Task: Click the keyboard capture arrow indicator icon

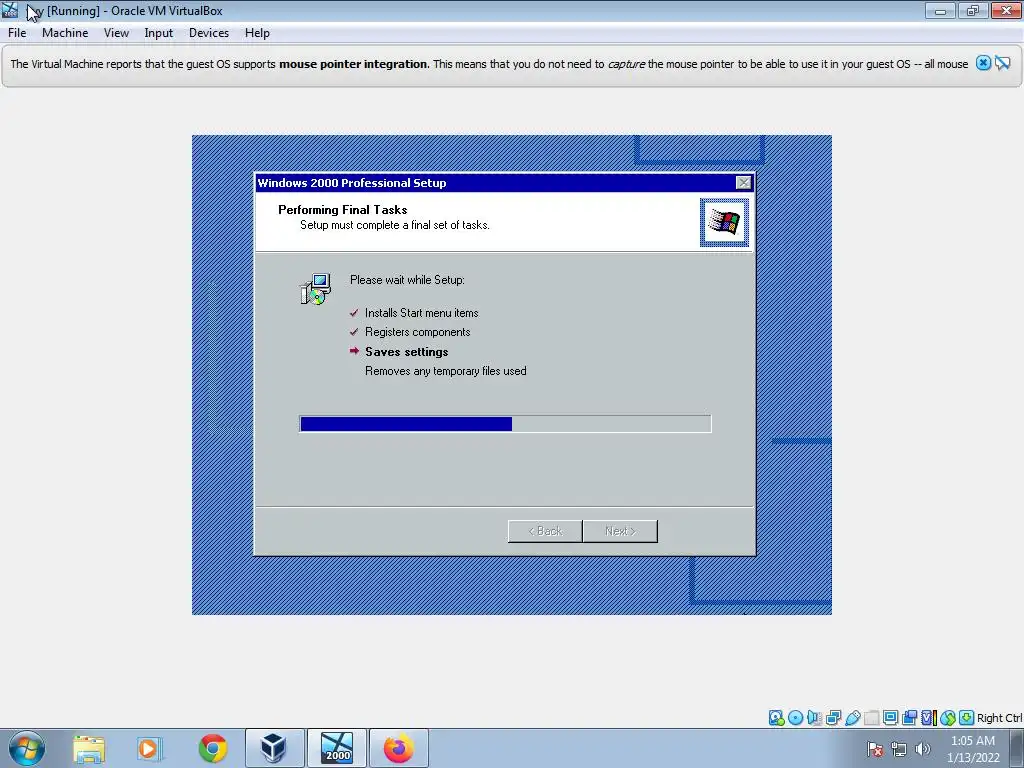Action: point(967,718)
